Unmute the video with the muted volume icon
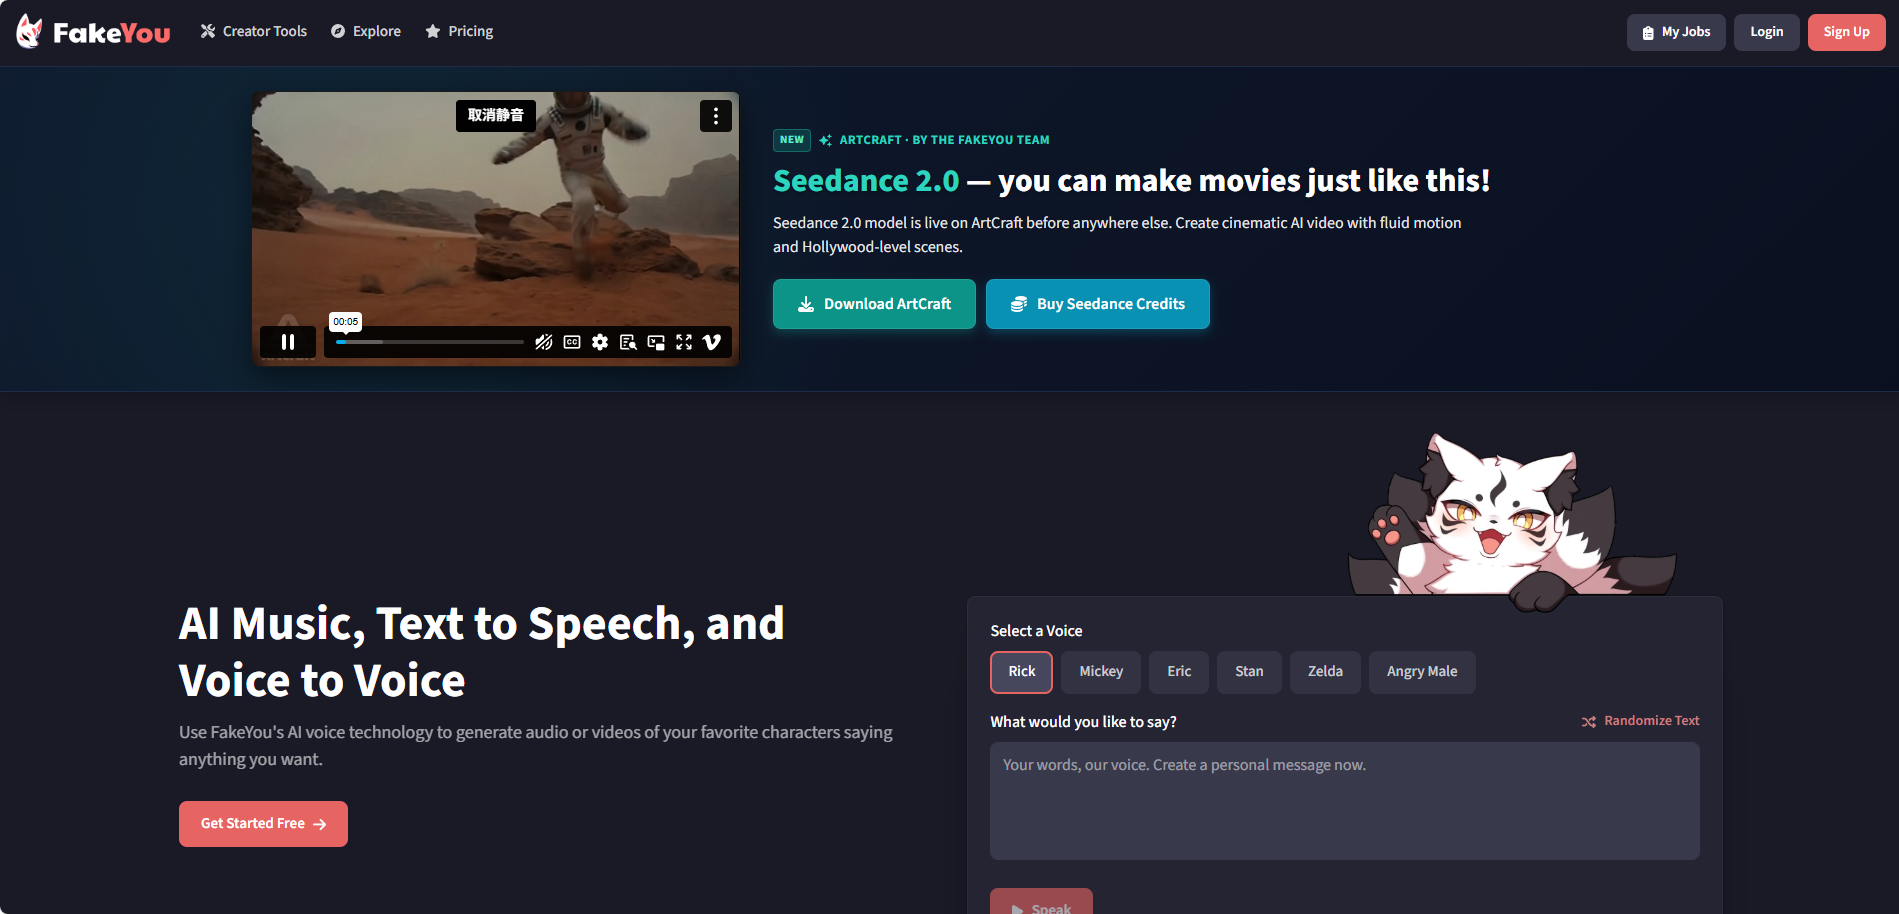The image size is (1899, 914). point(544,342)
